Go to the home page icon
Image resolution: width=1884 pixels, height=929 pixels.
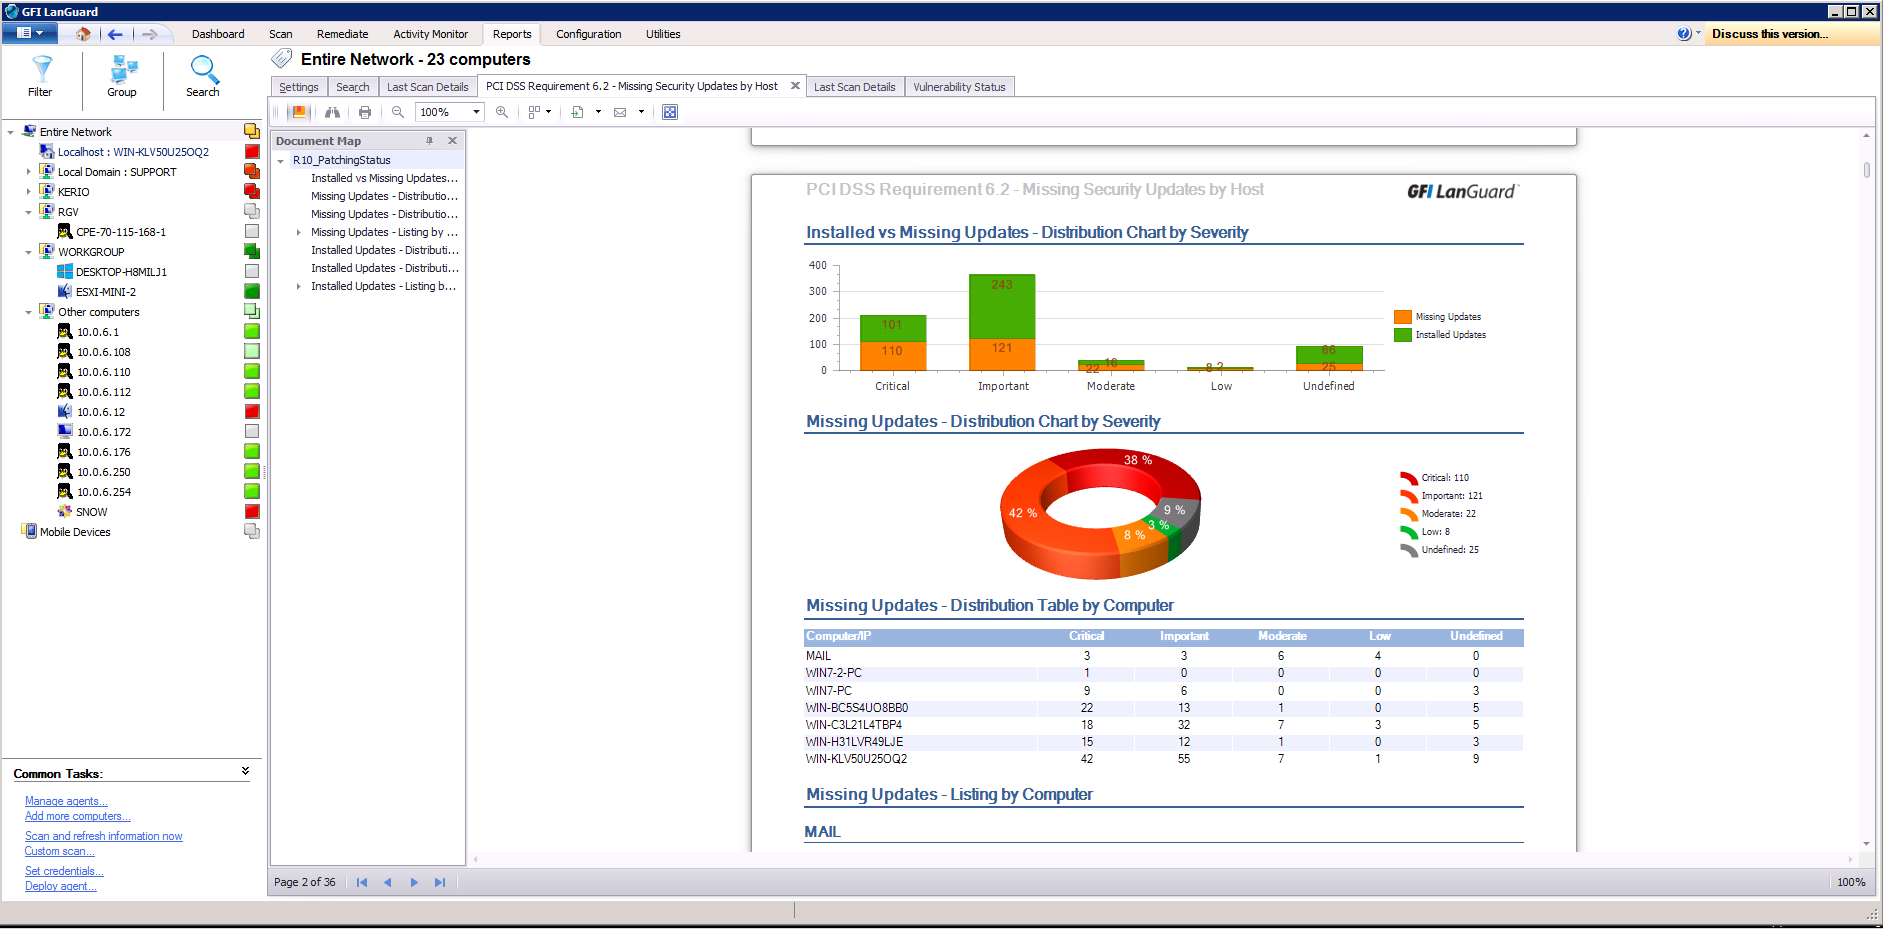pos(83,34)
